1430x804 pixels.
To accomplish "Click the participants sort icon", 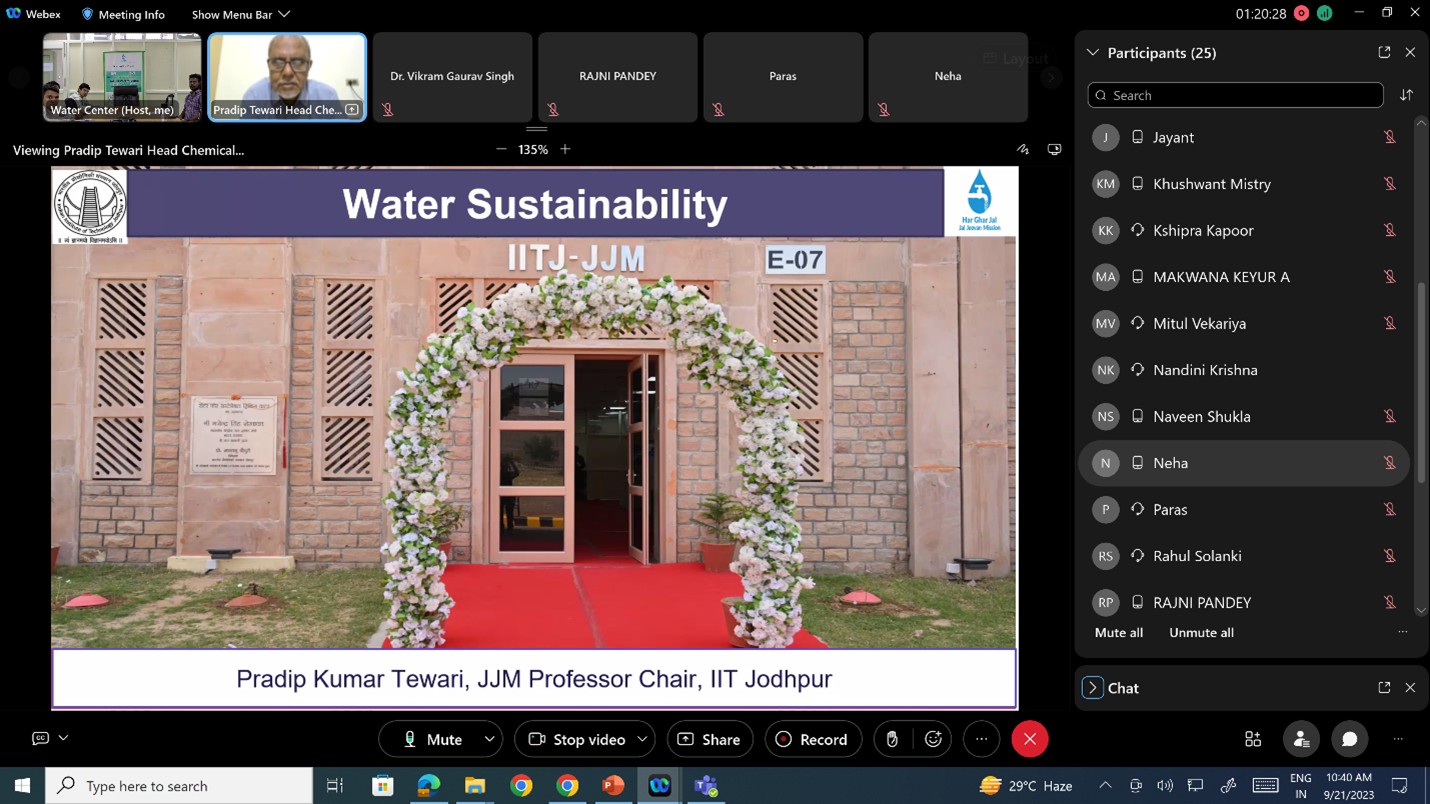I will click(x=1407, y=94).
